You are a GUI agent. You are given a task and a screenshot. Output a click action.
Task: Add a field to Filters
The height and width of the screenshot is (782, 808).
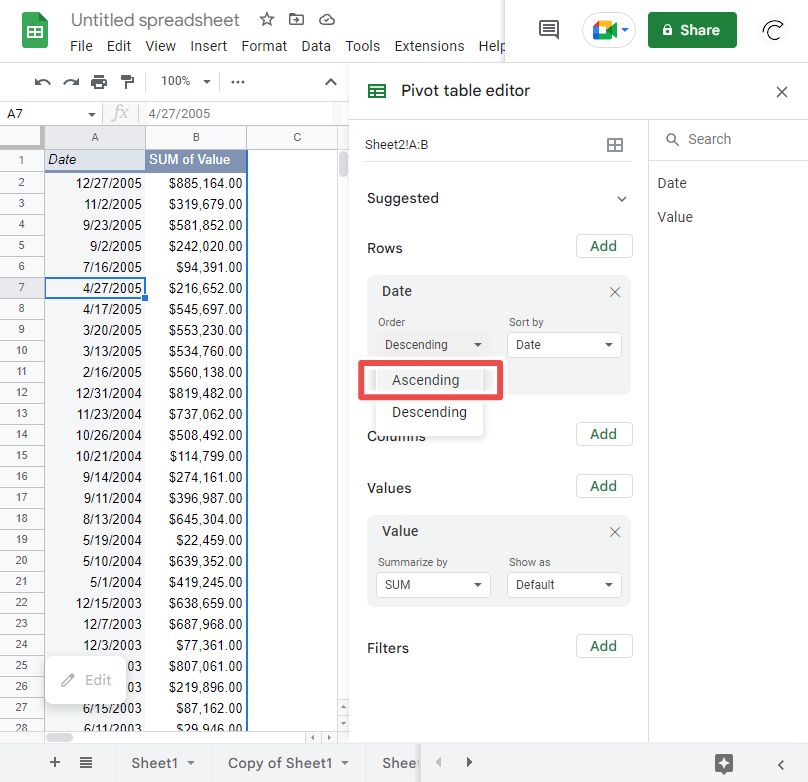click(x=604, y=647)
